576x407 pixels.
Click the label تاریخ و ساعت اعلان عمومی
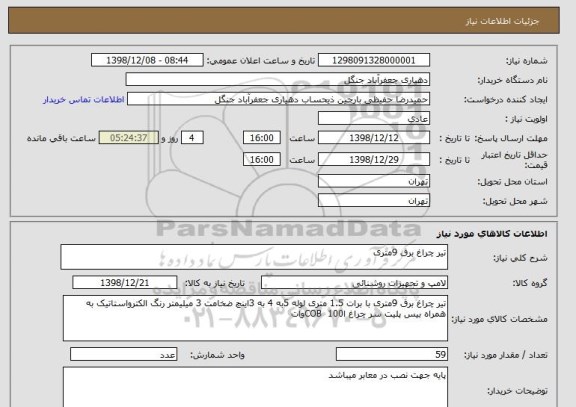point(261,61)
